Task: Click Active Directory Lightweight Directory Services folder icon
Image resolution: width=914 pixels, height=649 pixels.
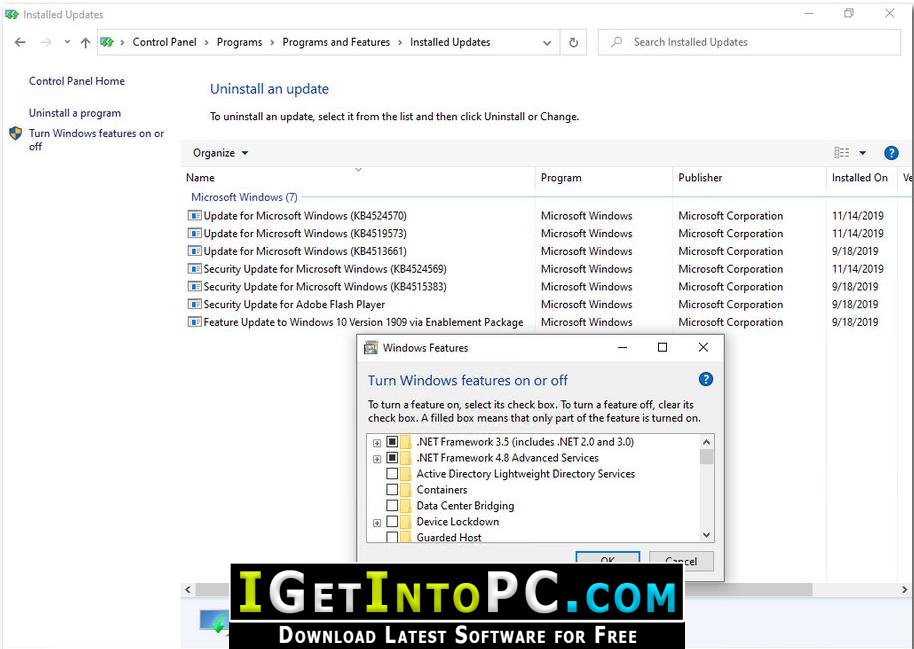Action: (406, 474)
